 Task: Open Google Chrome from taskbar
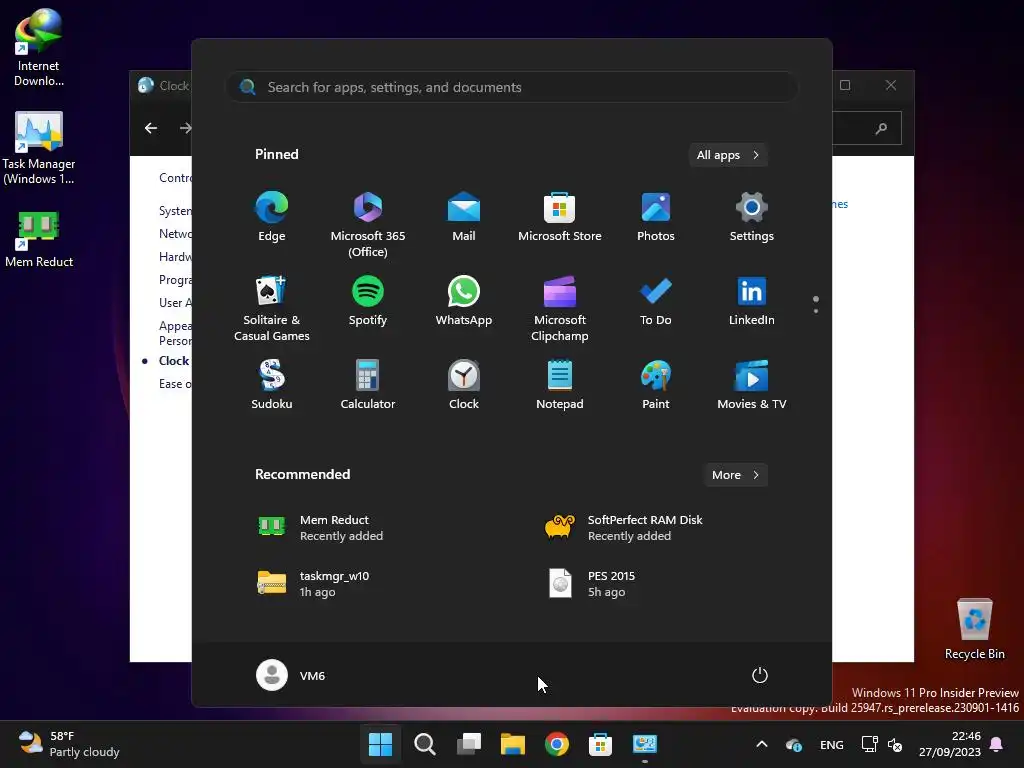click(556, 744)
